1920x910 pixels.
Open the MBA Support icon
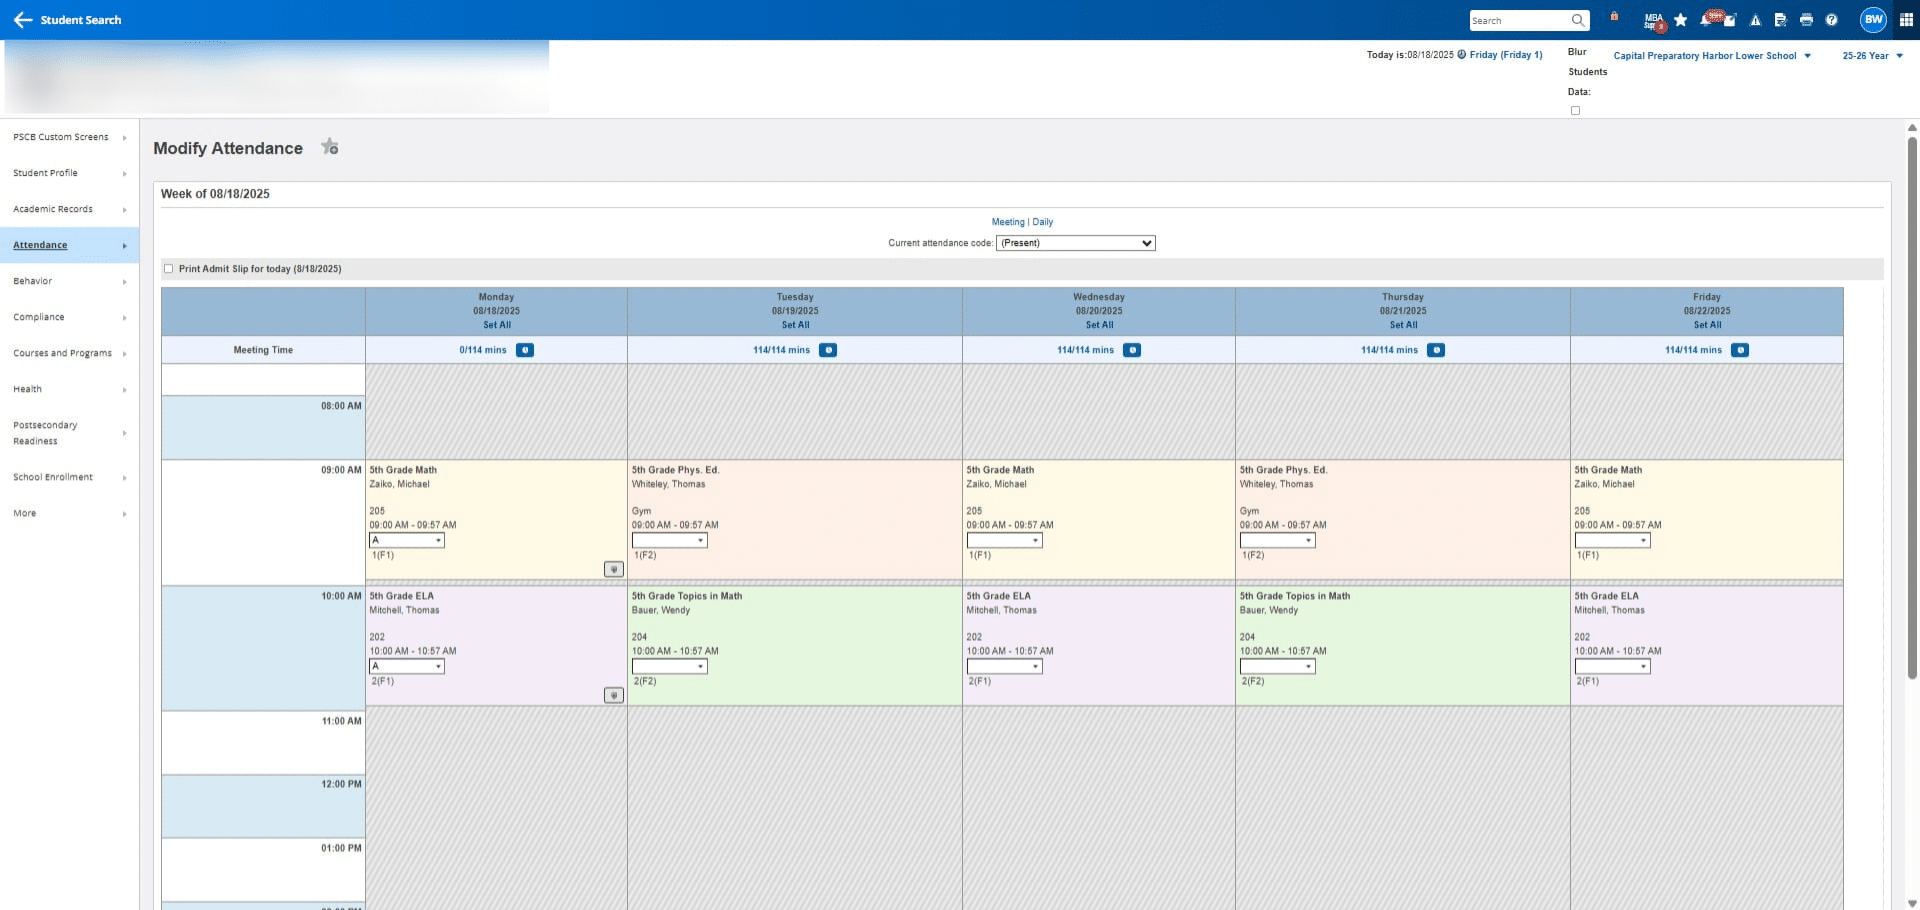pos(1654,20)
